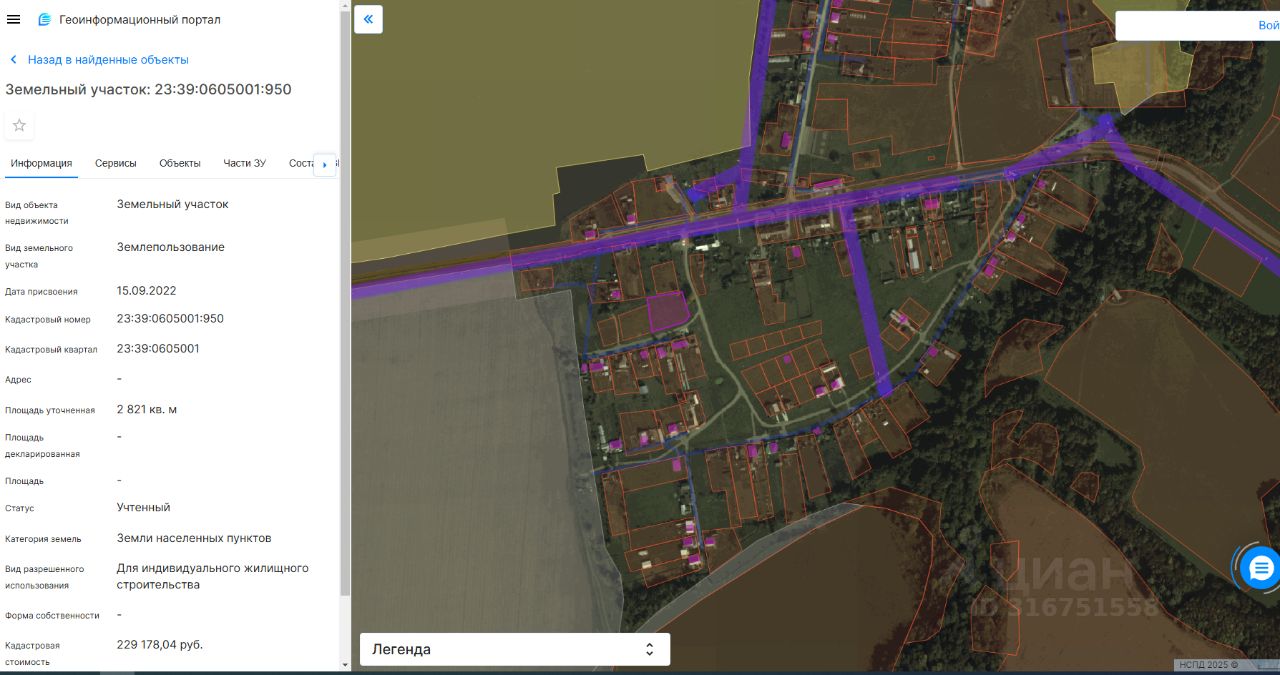Click the date value 15.09.2022
The width and height of the screenshot is (1280, 675).
tap(146, 291)
